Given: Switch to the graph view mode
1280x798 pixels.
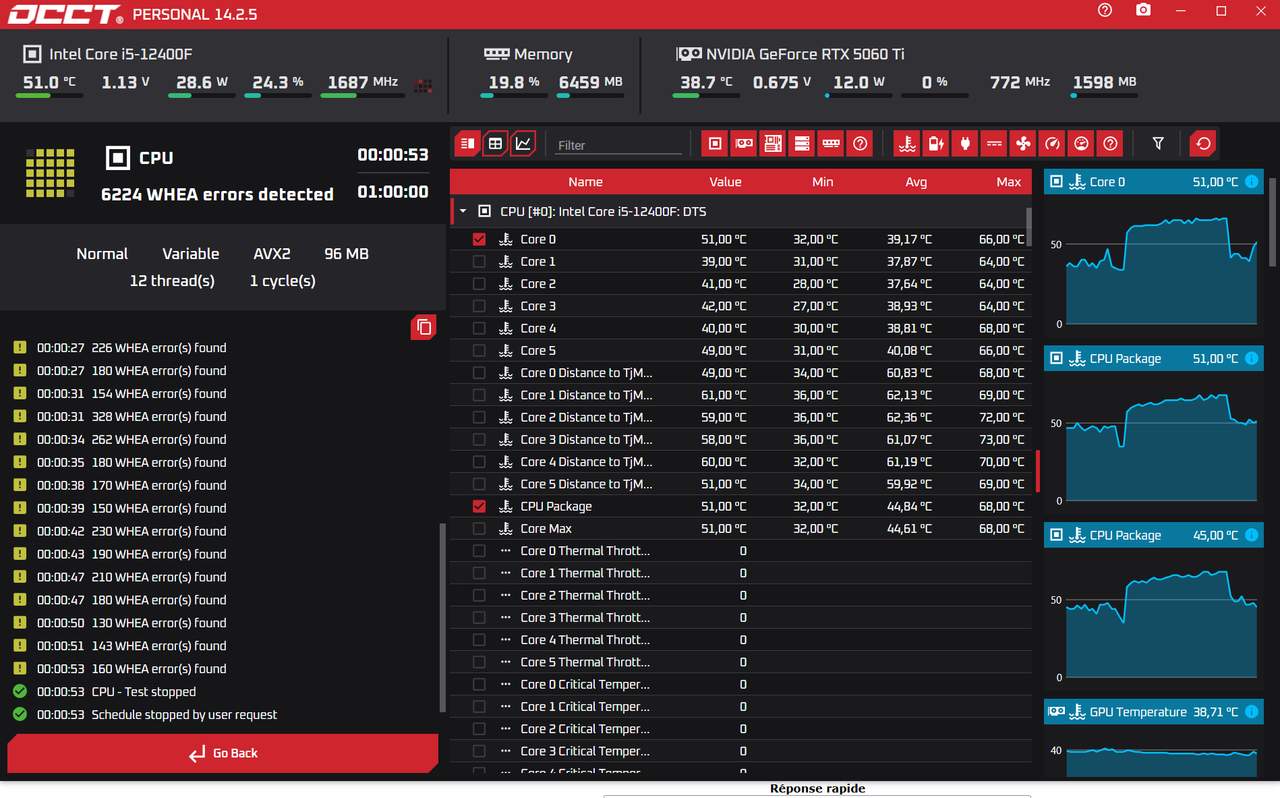Looking at the screenshot, I should [x=523, y=144].
